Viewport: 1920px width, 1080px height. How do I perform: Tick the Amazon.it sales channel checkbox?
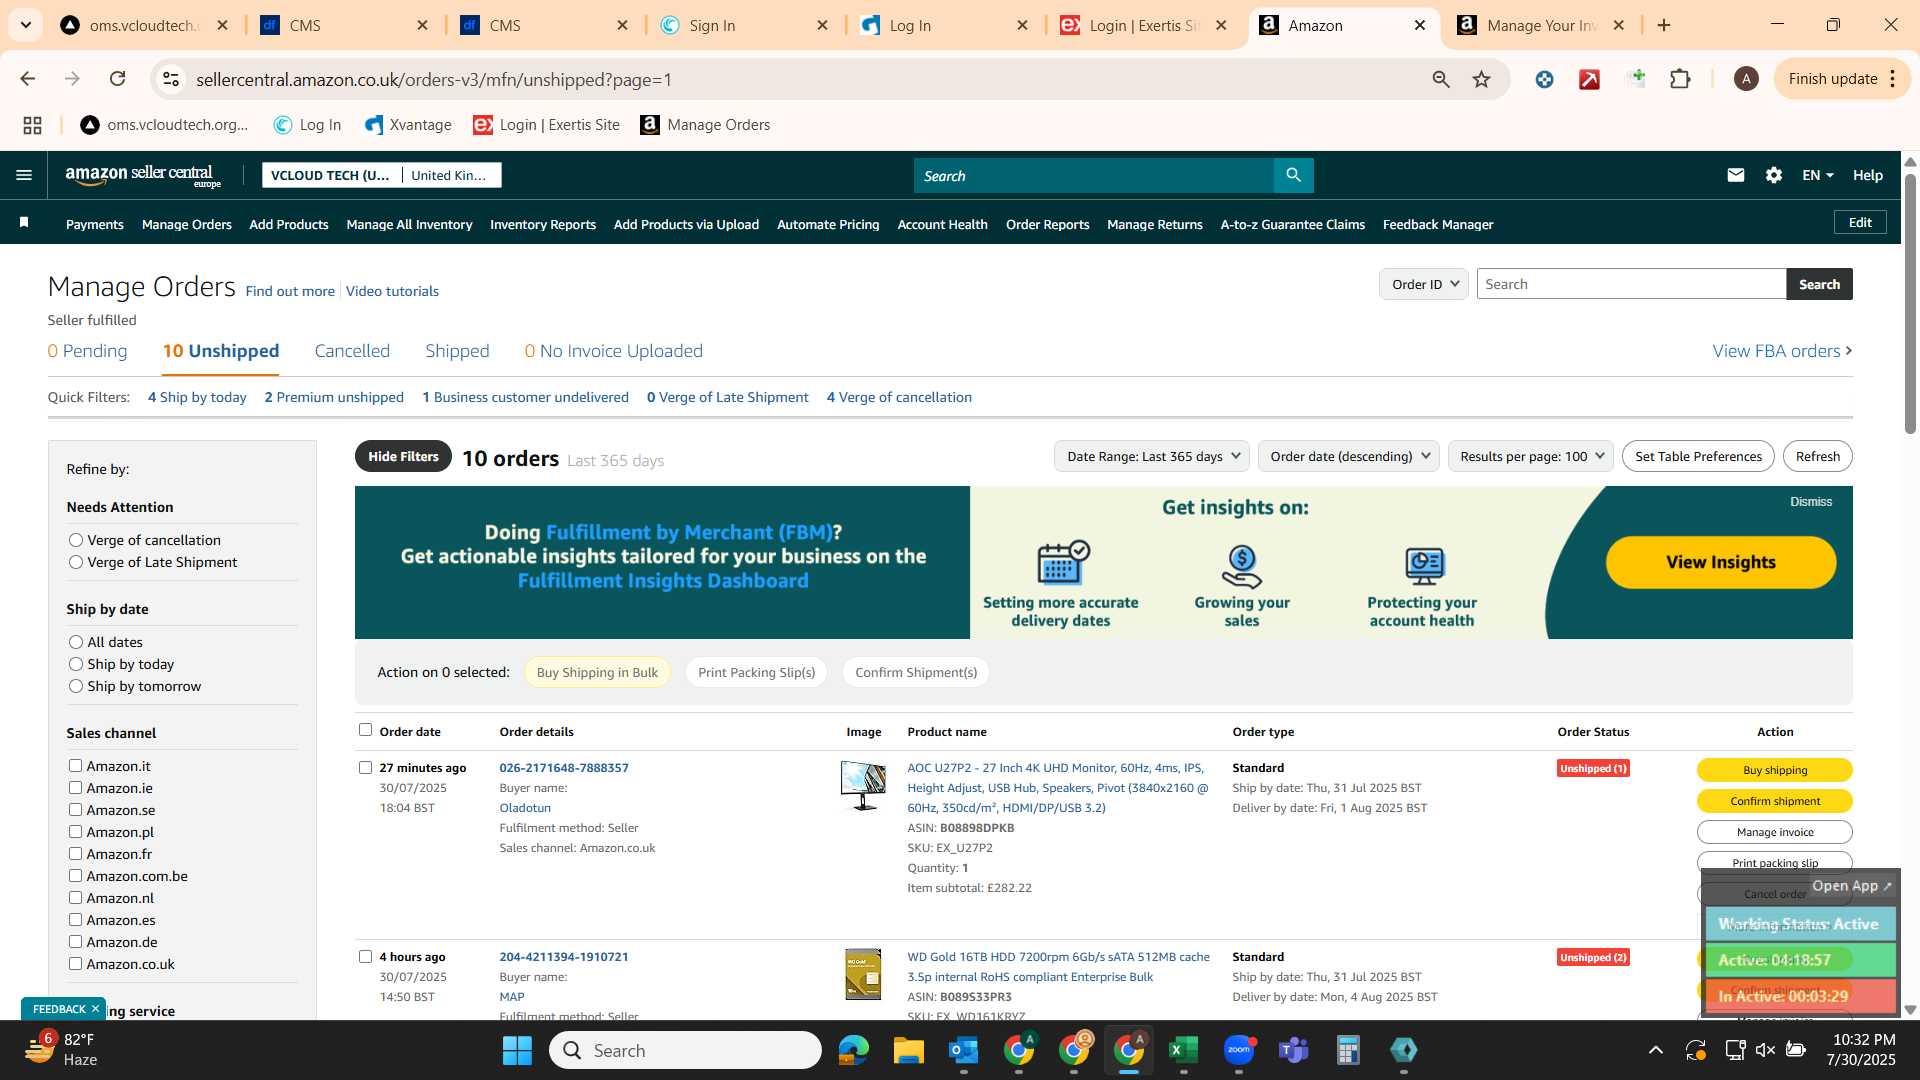click(75, 766)
